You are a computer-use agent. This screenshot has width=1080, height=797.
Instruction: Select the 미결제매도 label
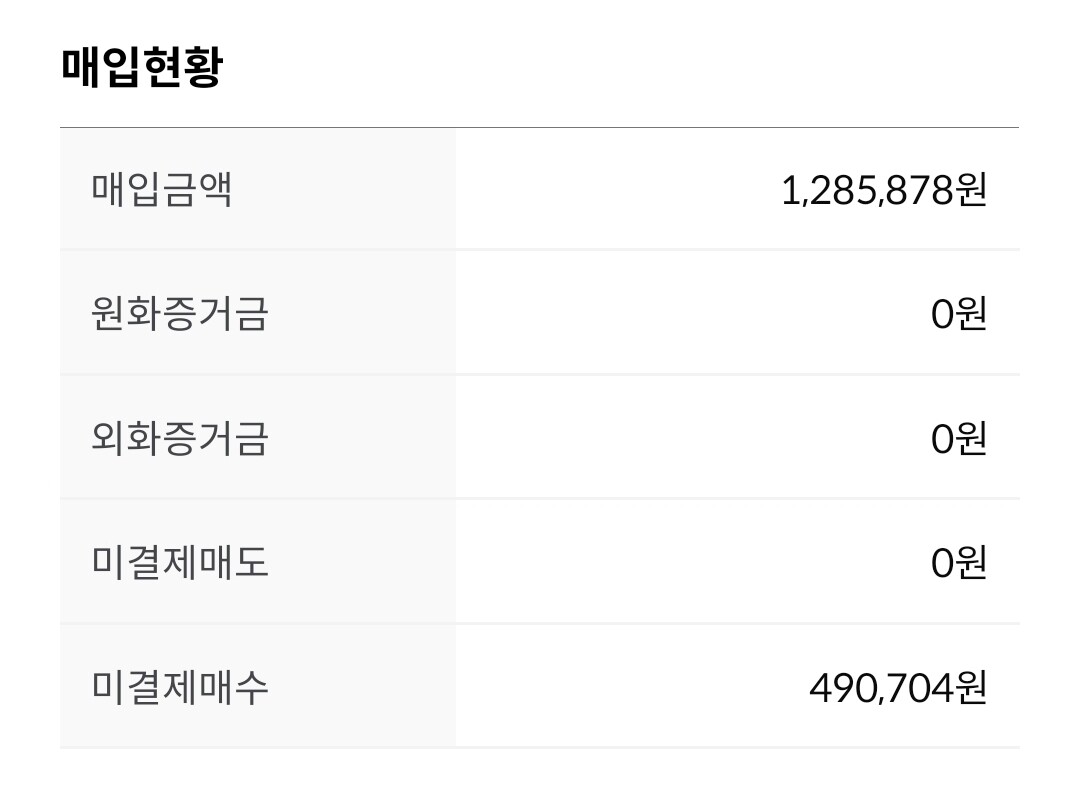pyautogui.click(x=180, y=562)
